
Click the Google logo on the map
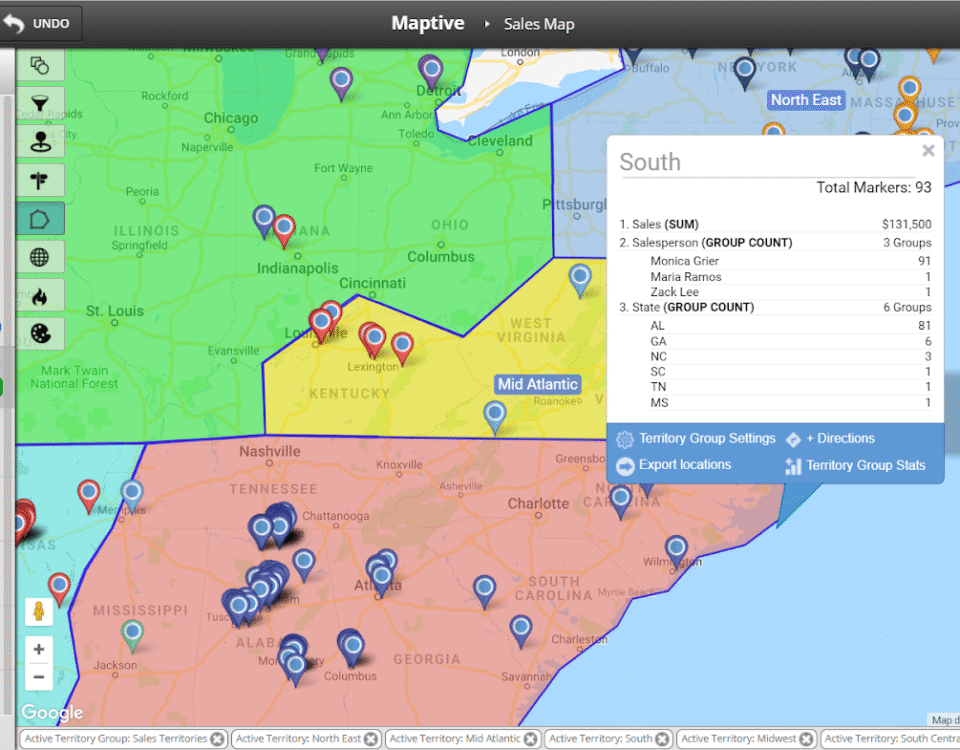tap(51, 713)
